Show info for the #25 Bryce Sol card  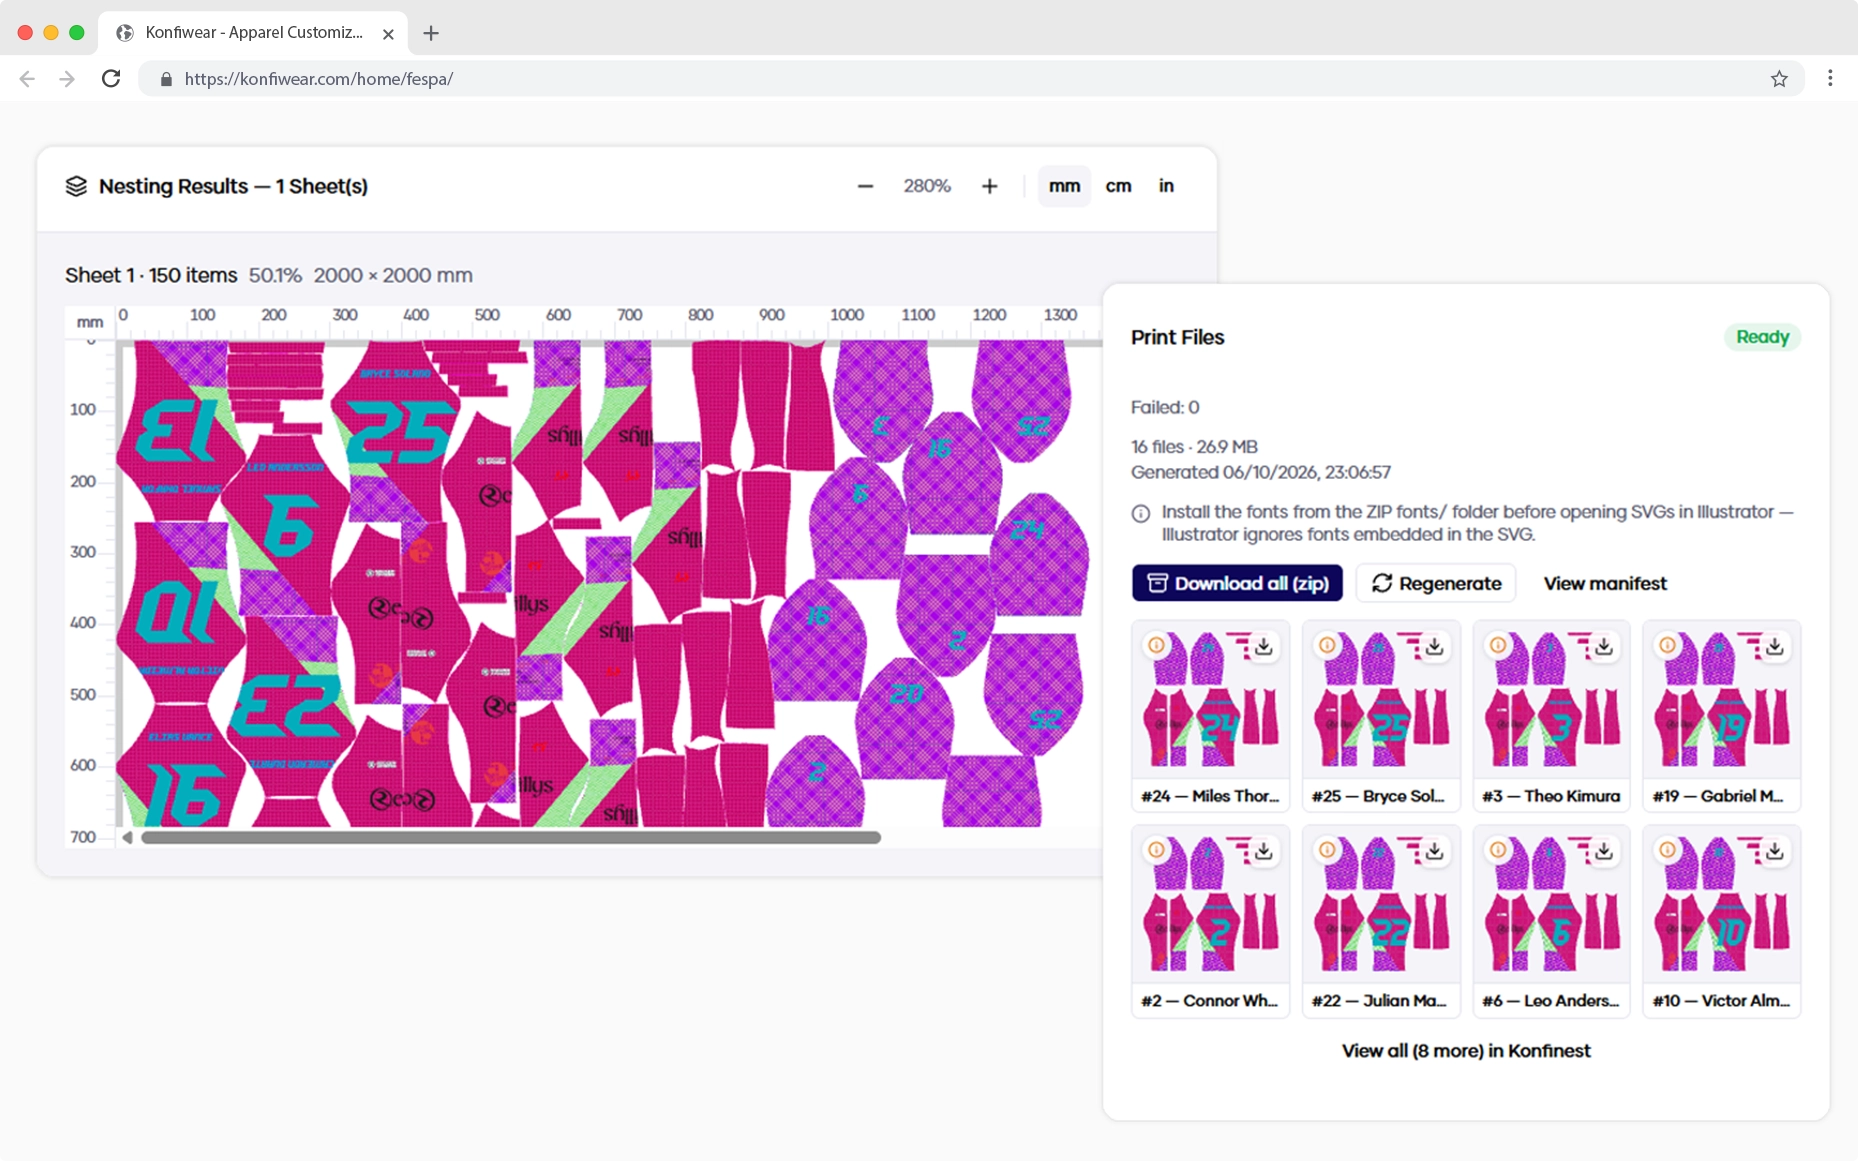point(1327,645)
